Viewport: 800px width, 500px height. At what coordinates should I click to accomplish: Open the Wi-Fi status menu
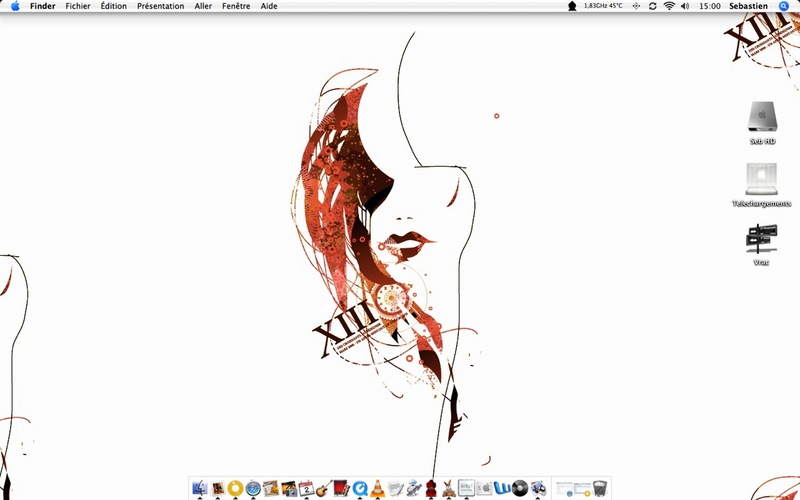pyautogui.click(x=668, y=6)
